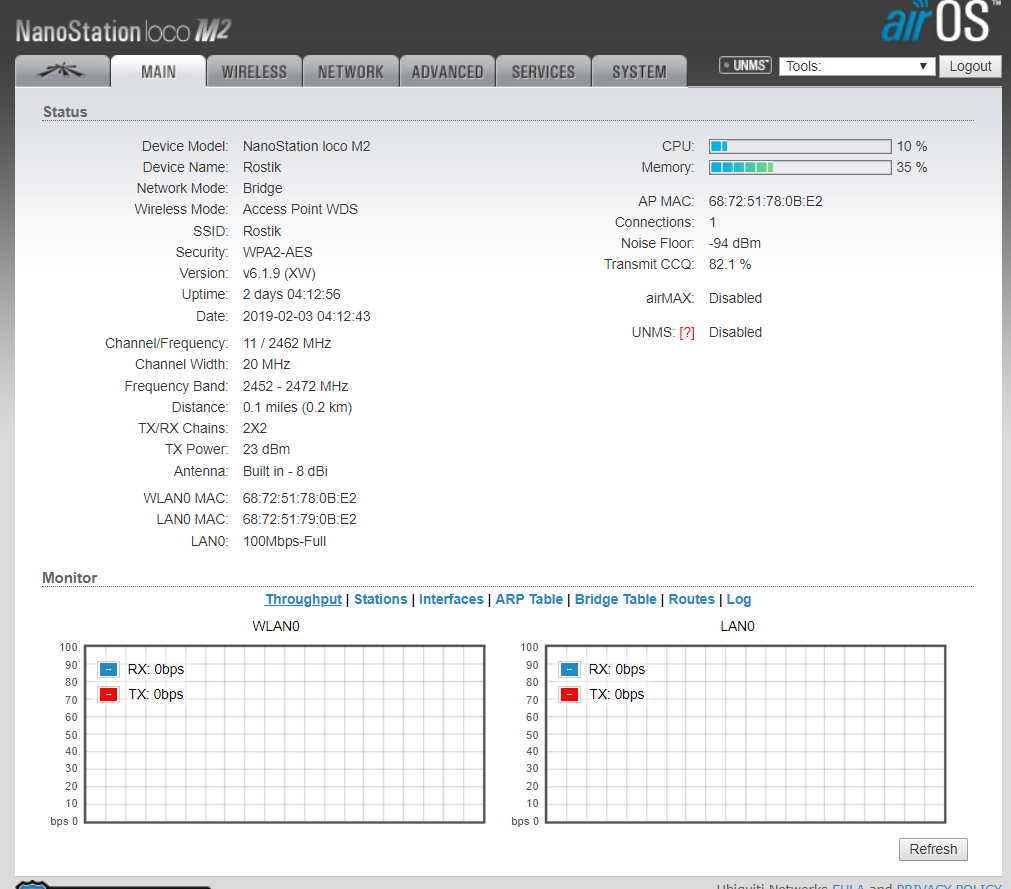The width and height of the screenshot is (1011, 889).
Task: Open the Log monitor link
Action: pos(739,599)
